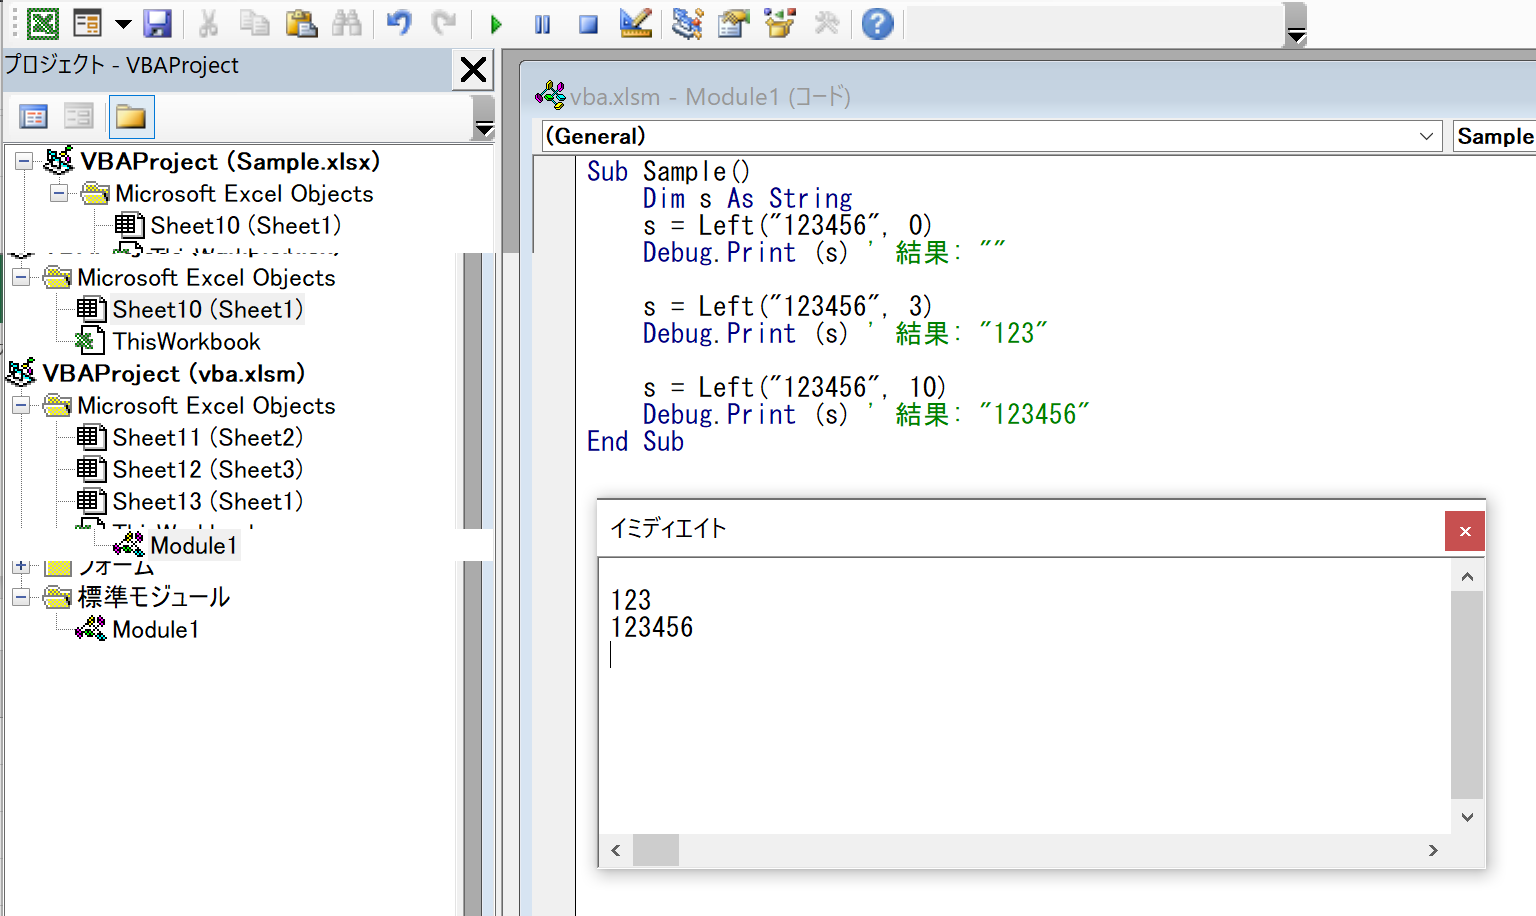Open Visual Basic Help

pos(877,23)
